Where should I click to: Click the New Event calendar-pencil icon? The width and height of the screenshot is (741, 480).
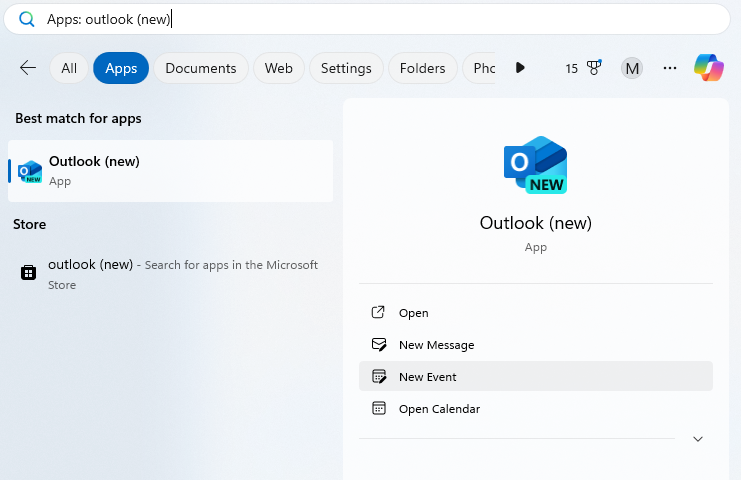click(x=379, y=376)
